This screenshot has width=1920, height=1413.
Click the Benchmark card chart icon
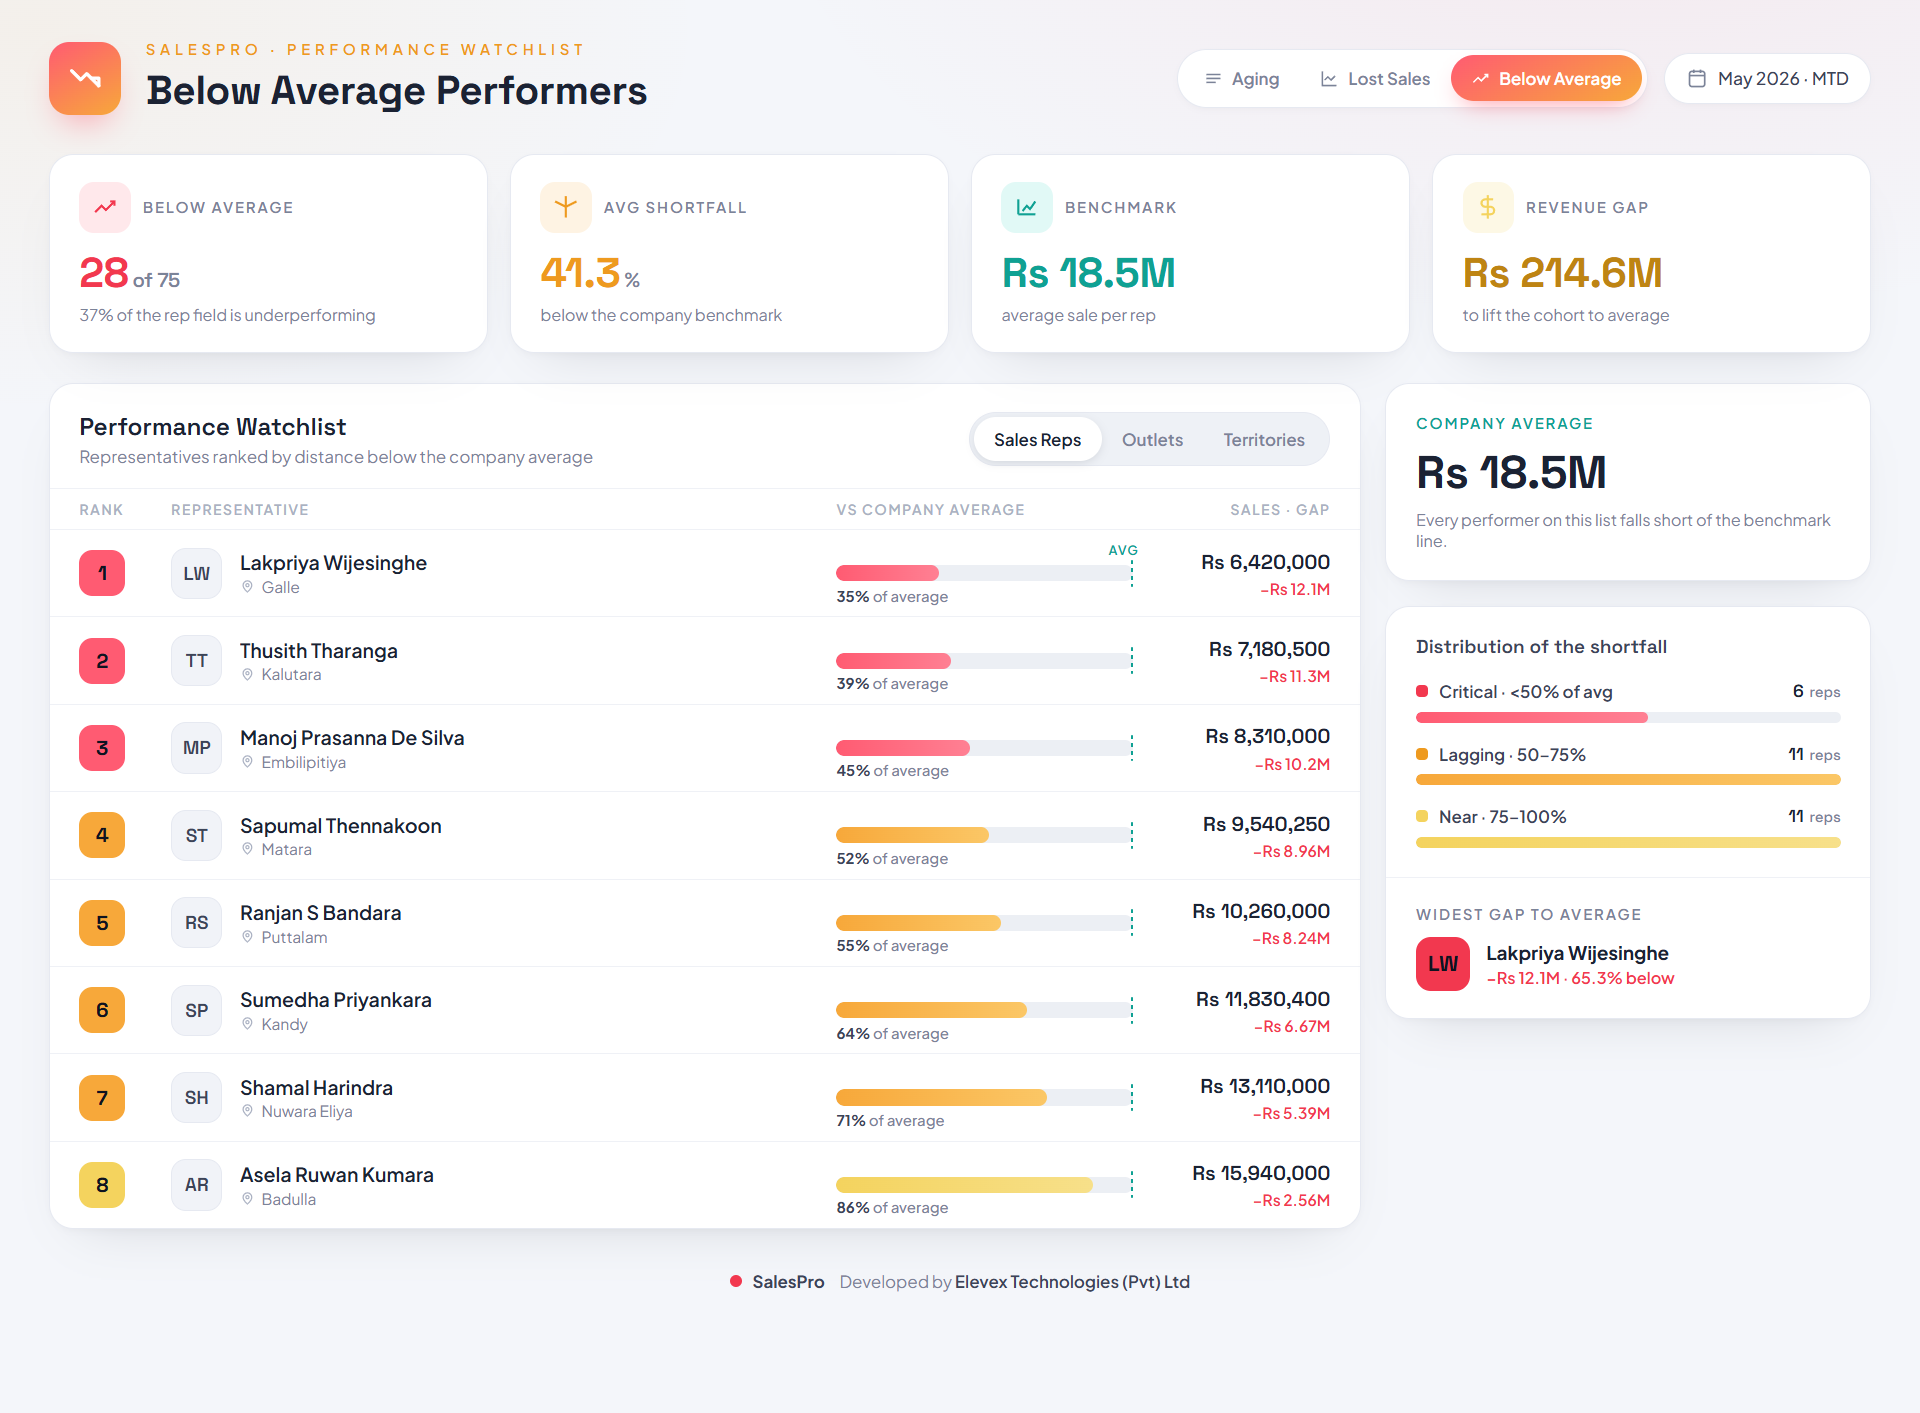tap(1027, 207)
